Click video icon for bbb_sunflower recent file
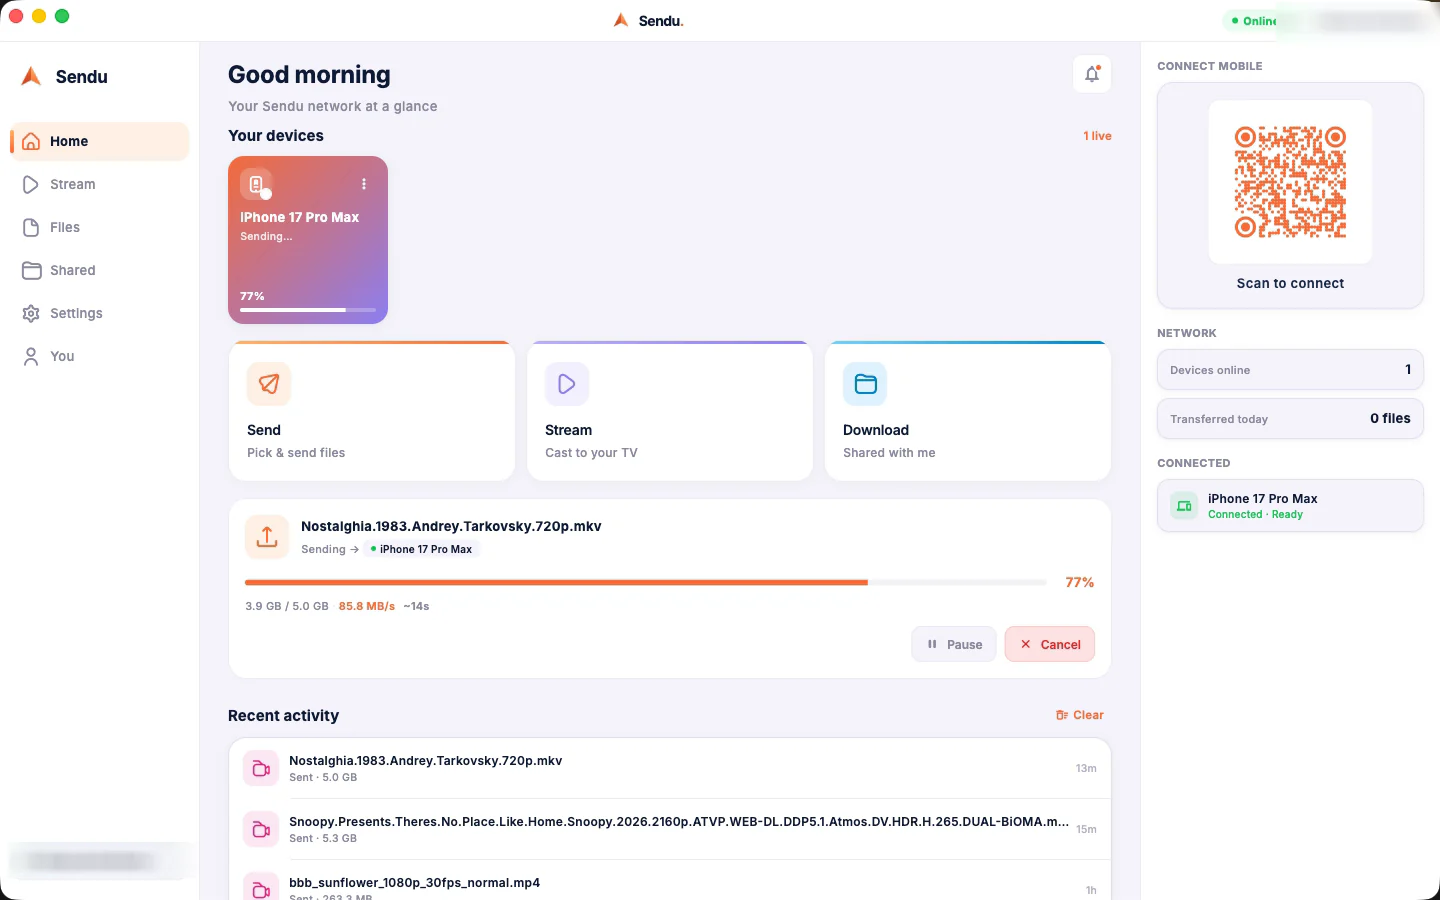 [x=261, y=889]
